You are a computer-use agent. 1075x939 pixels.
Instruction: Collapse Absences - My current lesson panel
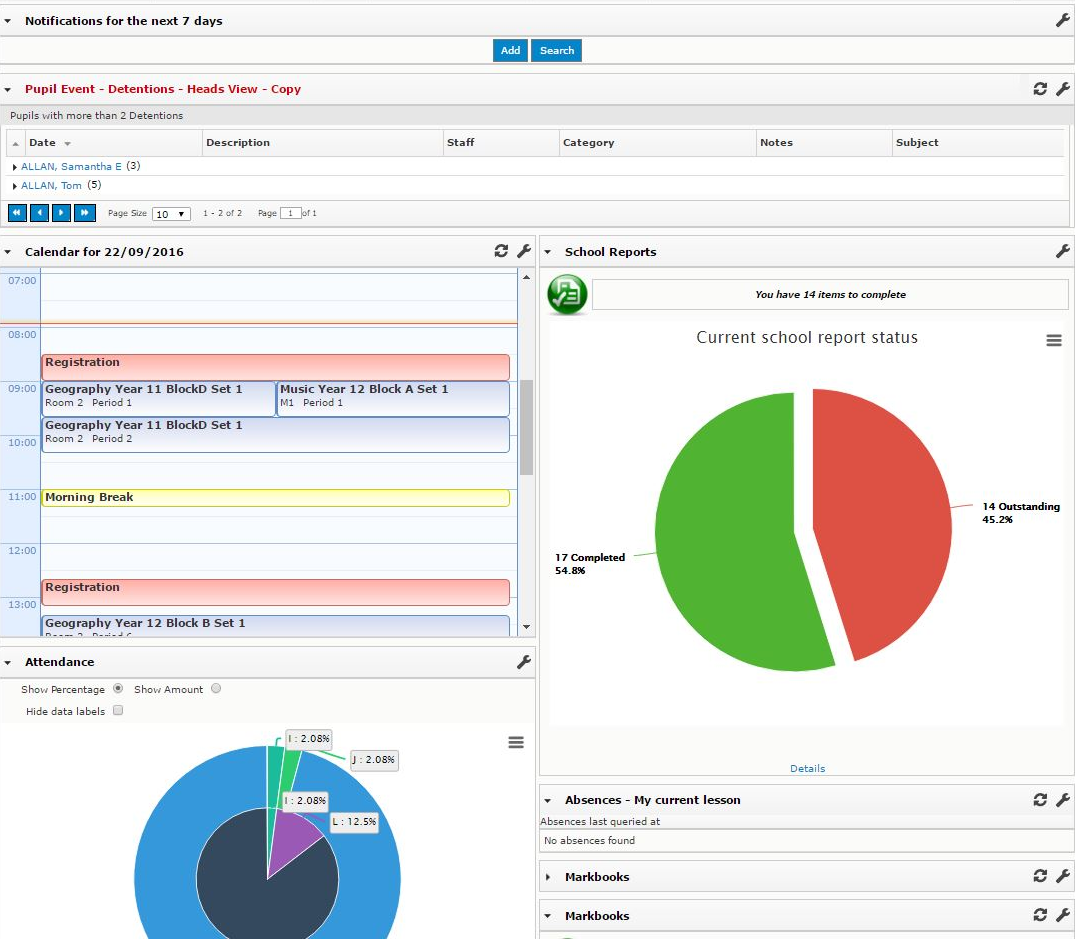tap(547, 801)
